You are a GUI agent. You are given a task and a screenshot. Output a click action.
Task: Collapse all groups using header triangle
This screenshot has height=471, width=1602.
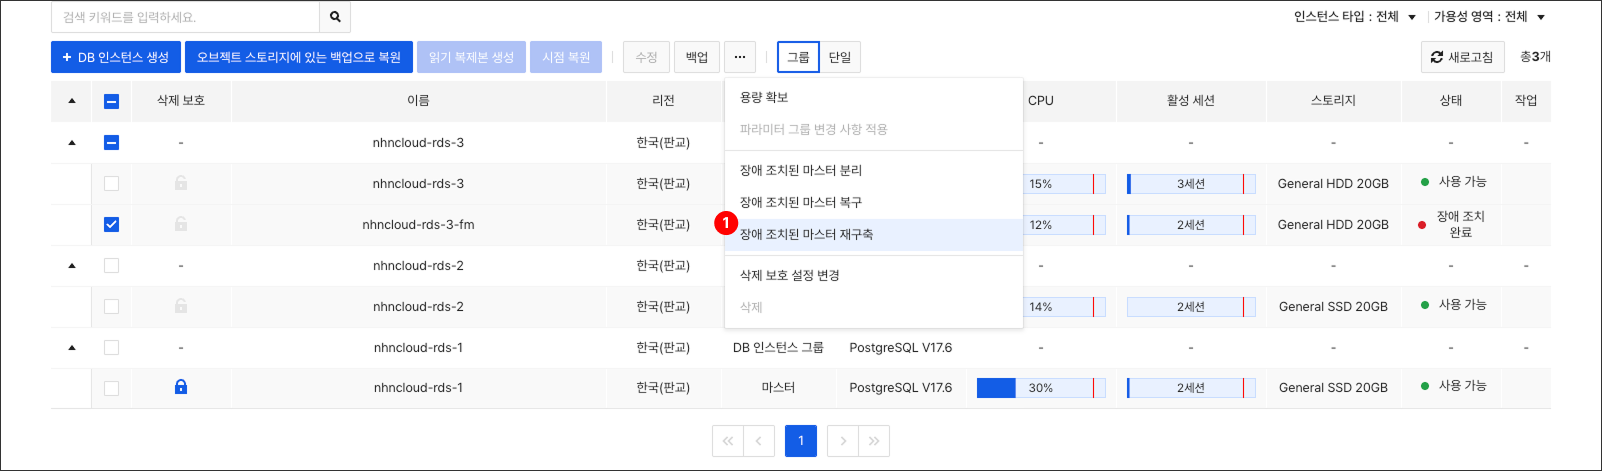[x=72, y=101]
